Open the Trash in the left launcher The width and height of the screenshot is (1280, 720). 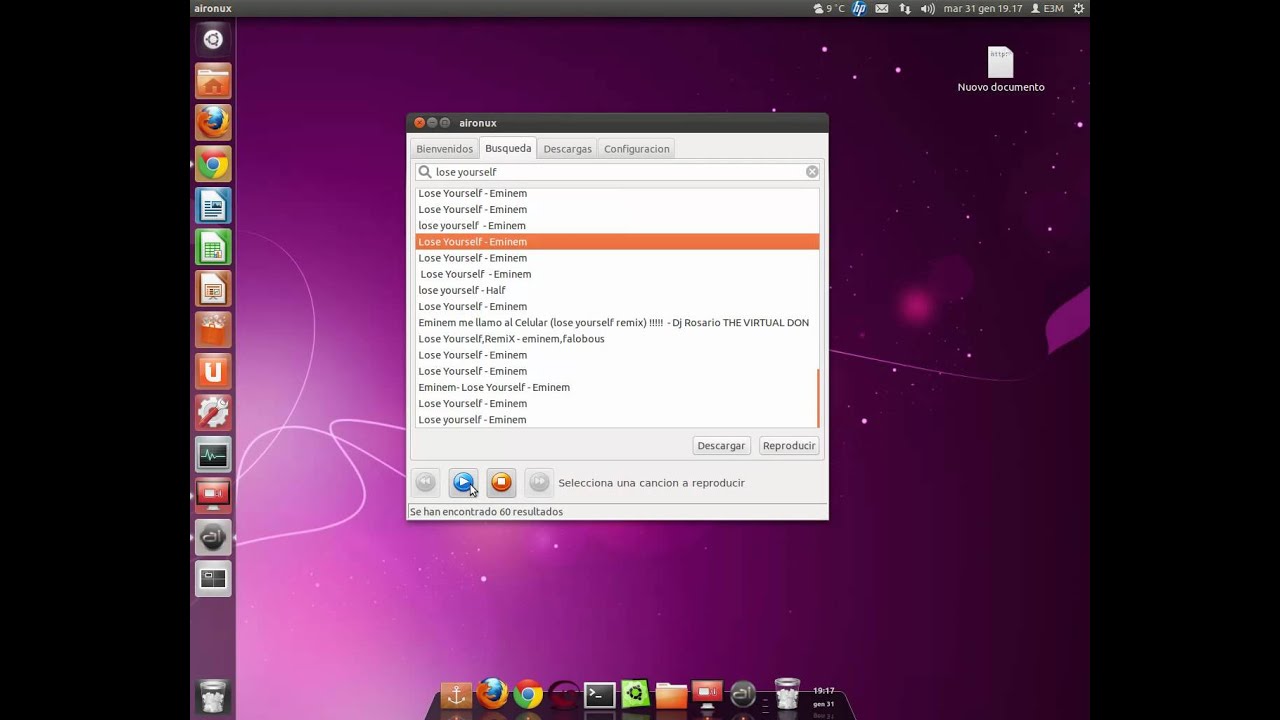tap(213, 695)
